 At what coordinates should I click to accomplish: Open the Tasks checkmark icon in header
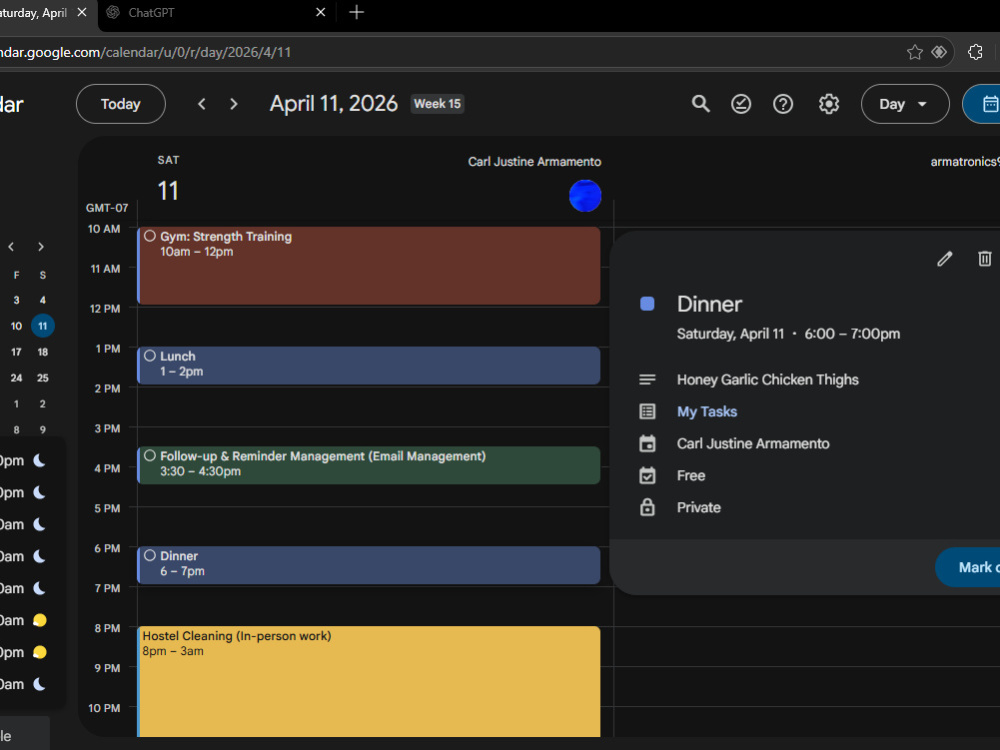tap(741, 104)
